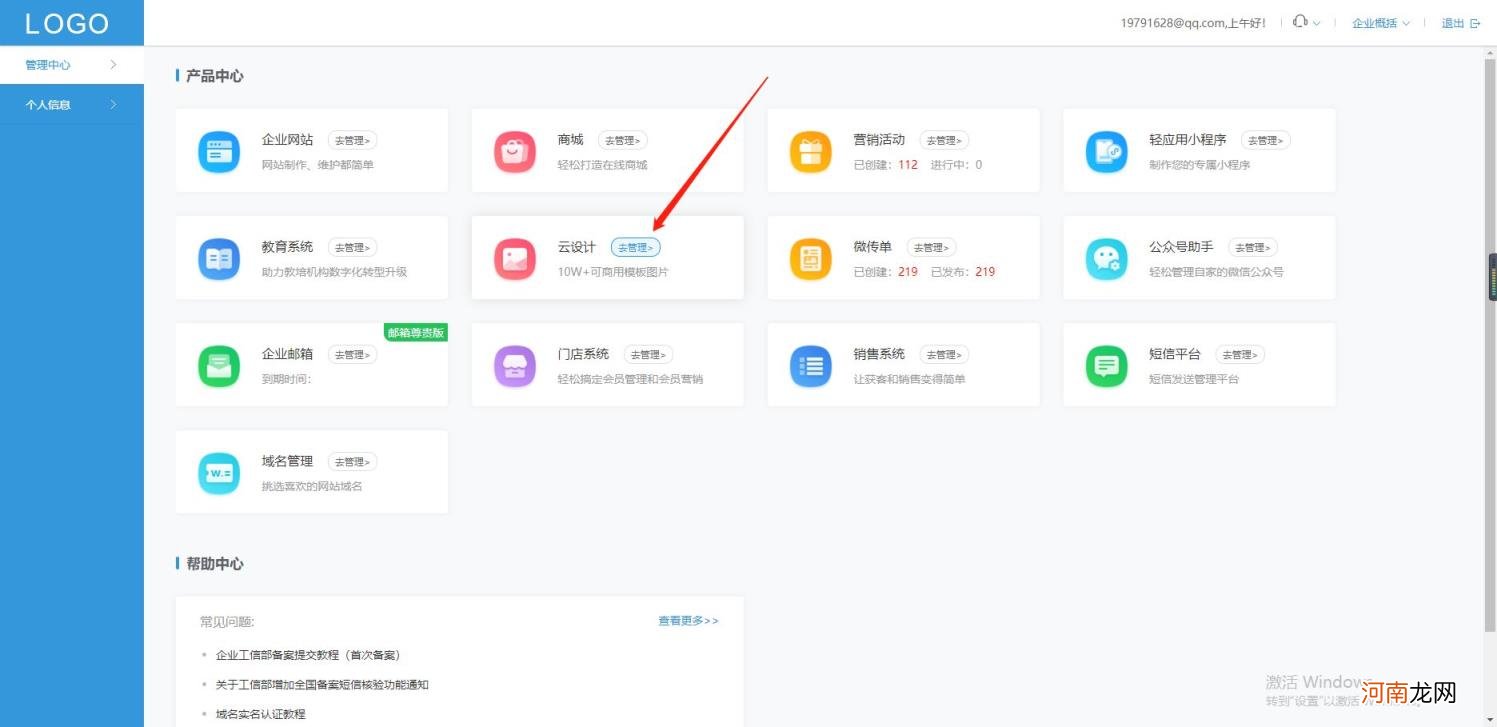
Task: Click the 轻松搞定会员管理和会员营销 description
Action: tap(630, 379)
